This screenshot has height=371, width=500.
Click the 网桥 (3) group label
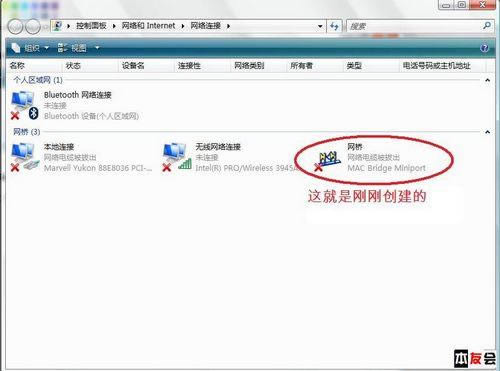(27, 132)
